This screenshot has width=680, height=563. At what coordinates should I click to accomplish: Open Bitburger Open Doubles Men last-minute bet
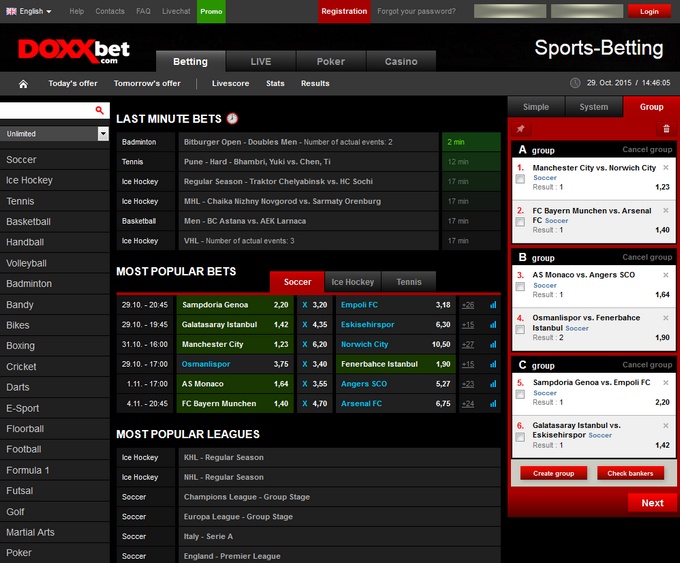pyautogui.click(x=308, y=142)
